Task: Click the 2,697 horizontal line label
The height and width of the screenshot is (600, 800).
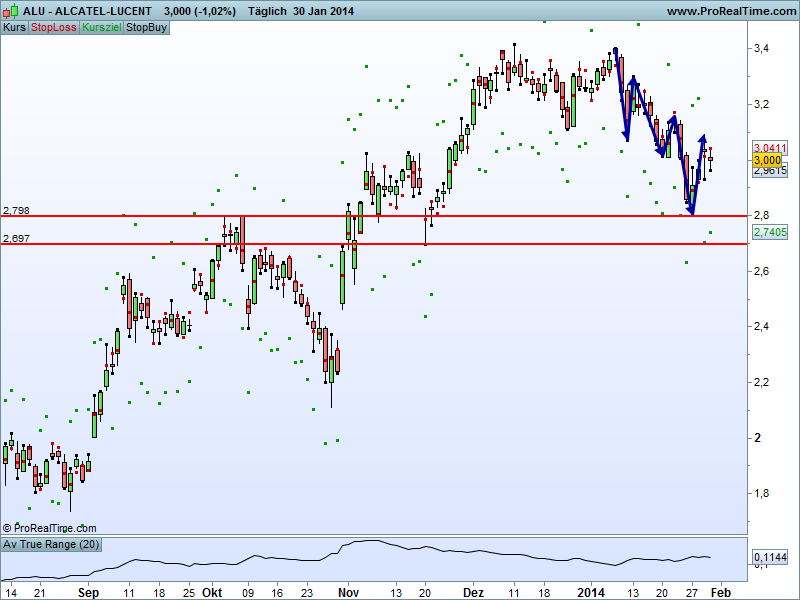Action: [x=16, y=238]
